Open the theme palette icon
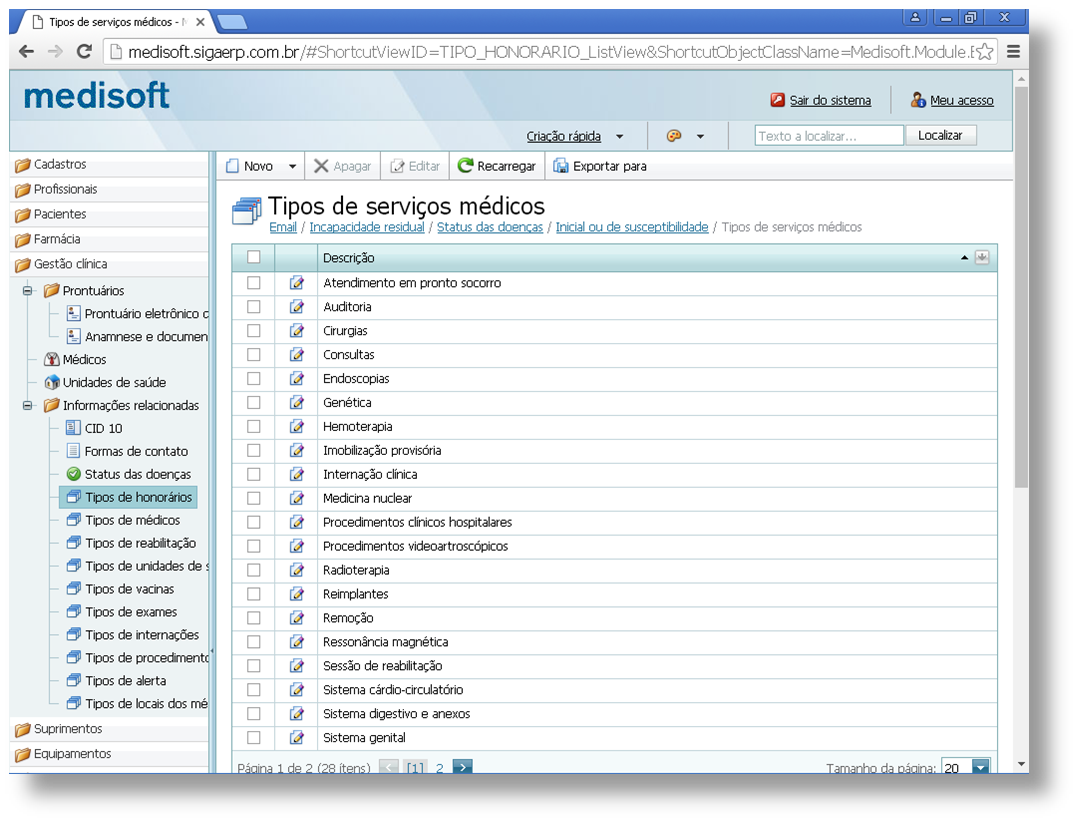Image resolution: width=1078 pixels, height=823 pixels. [674, 136]
